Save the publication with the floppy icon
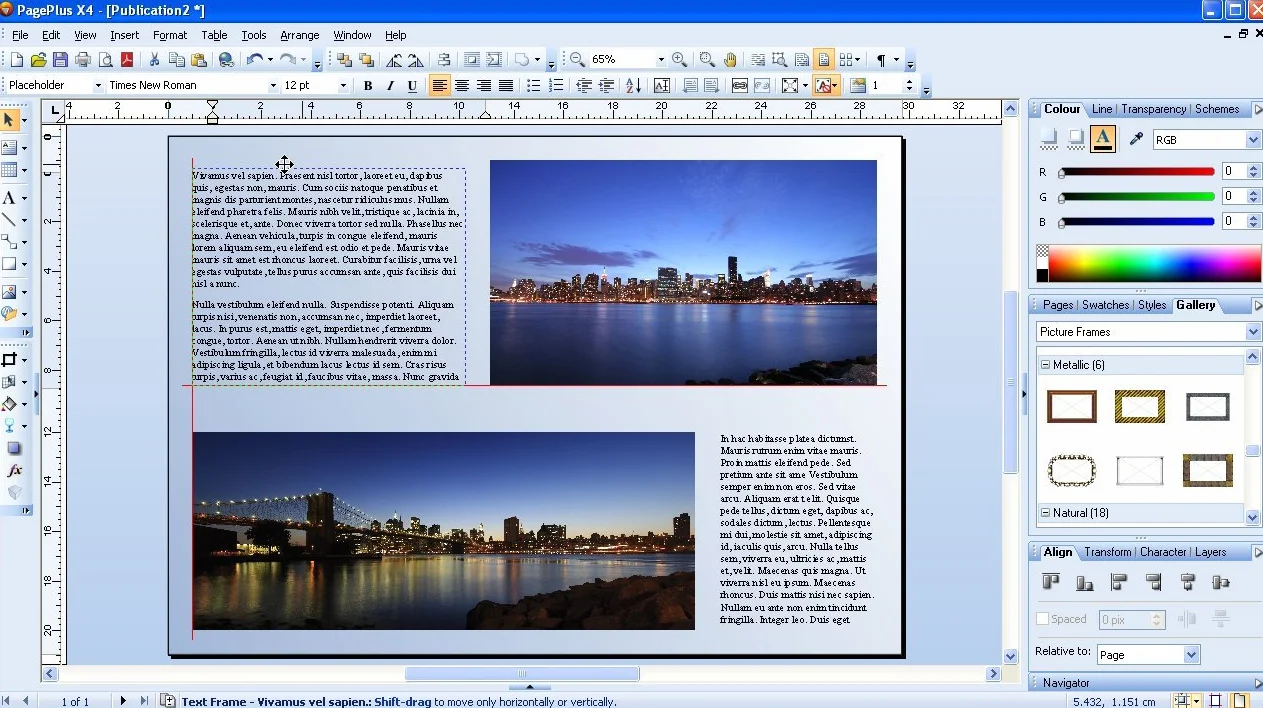This screenshot has width=1263, height=708. [x=60, y=60]
